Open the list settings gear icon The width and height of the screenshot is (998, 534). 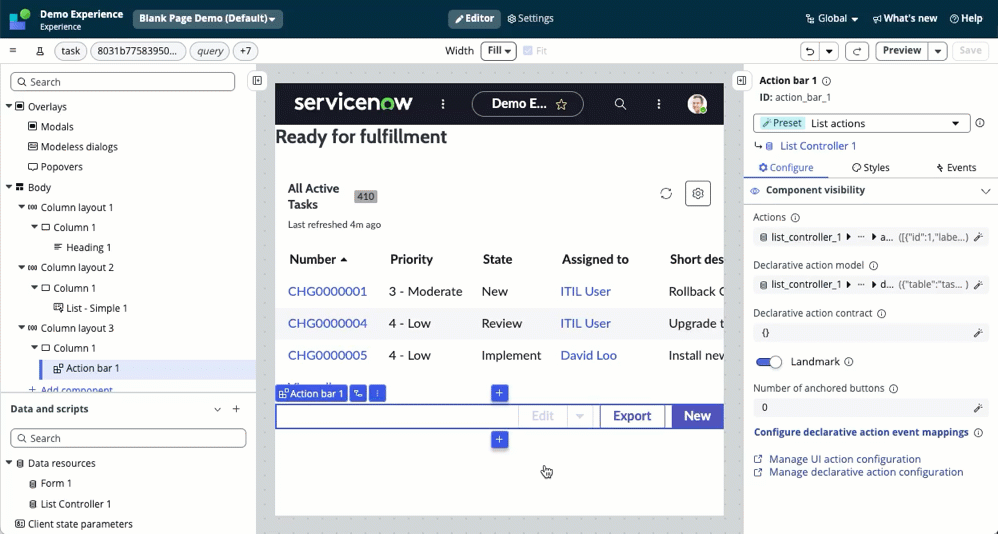pos(698,193)
